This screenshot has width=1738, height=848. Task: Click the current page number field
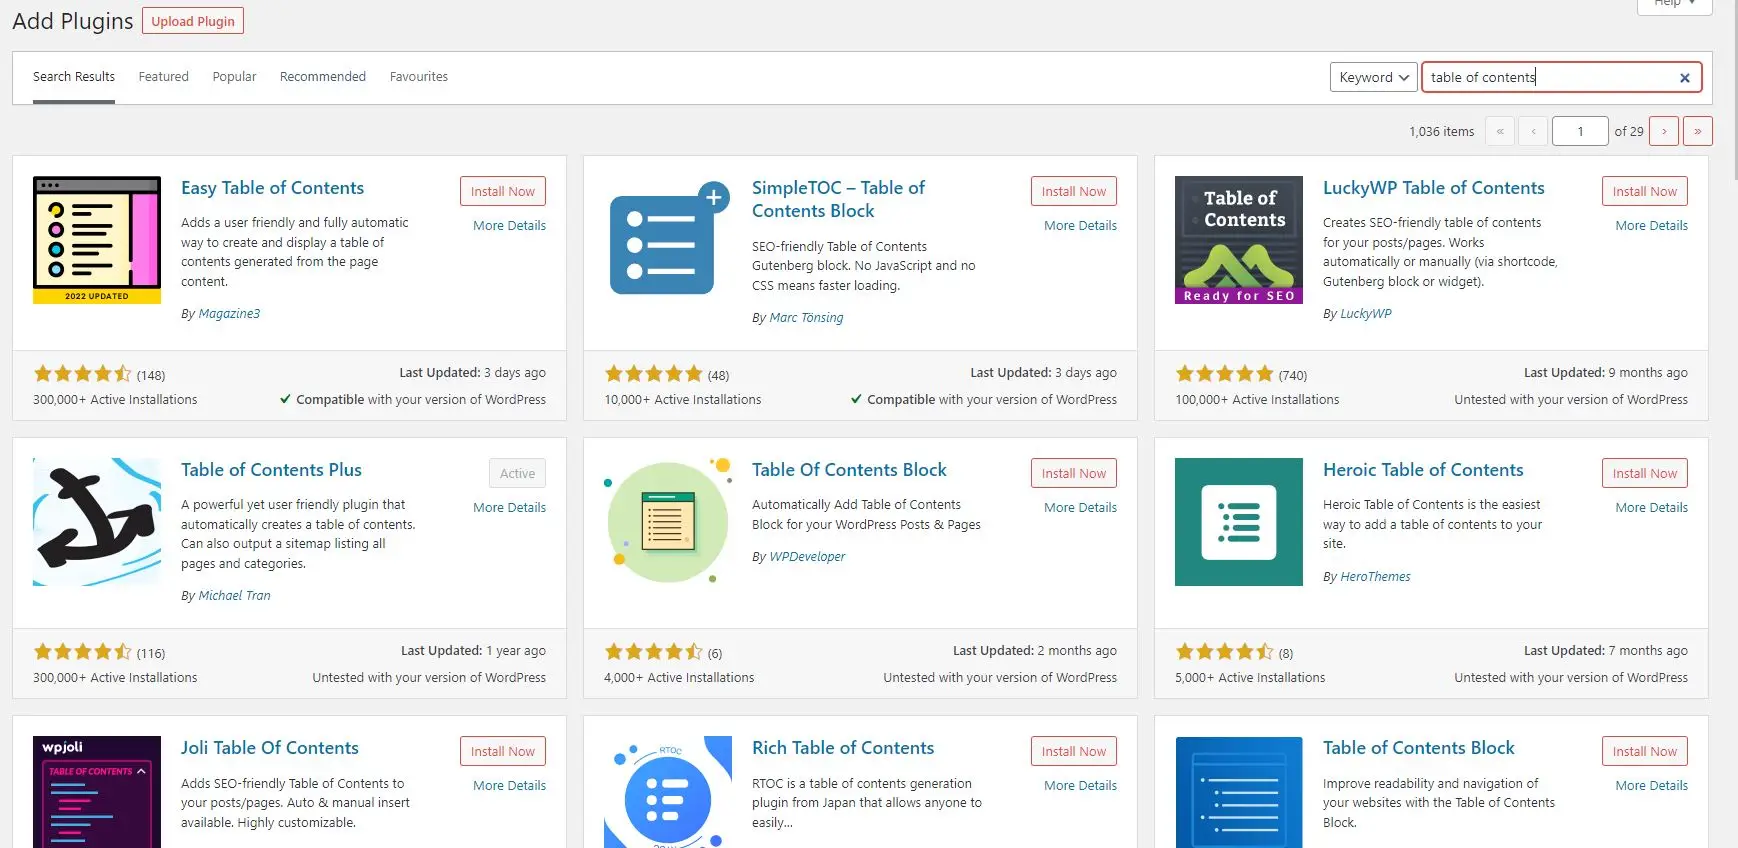pyautogui.click(x=1580, y=131)
